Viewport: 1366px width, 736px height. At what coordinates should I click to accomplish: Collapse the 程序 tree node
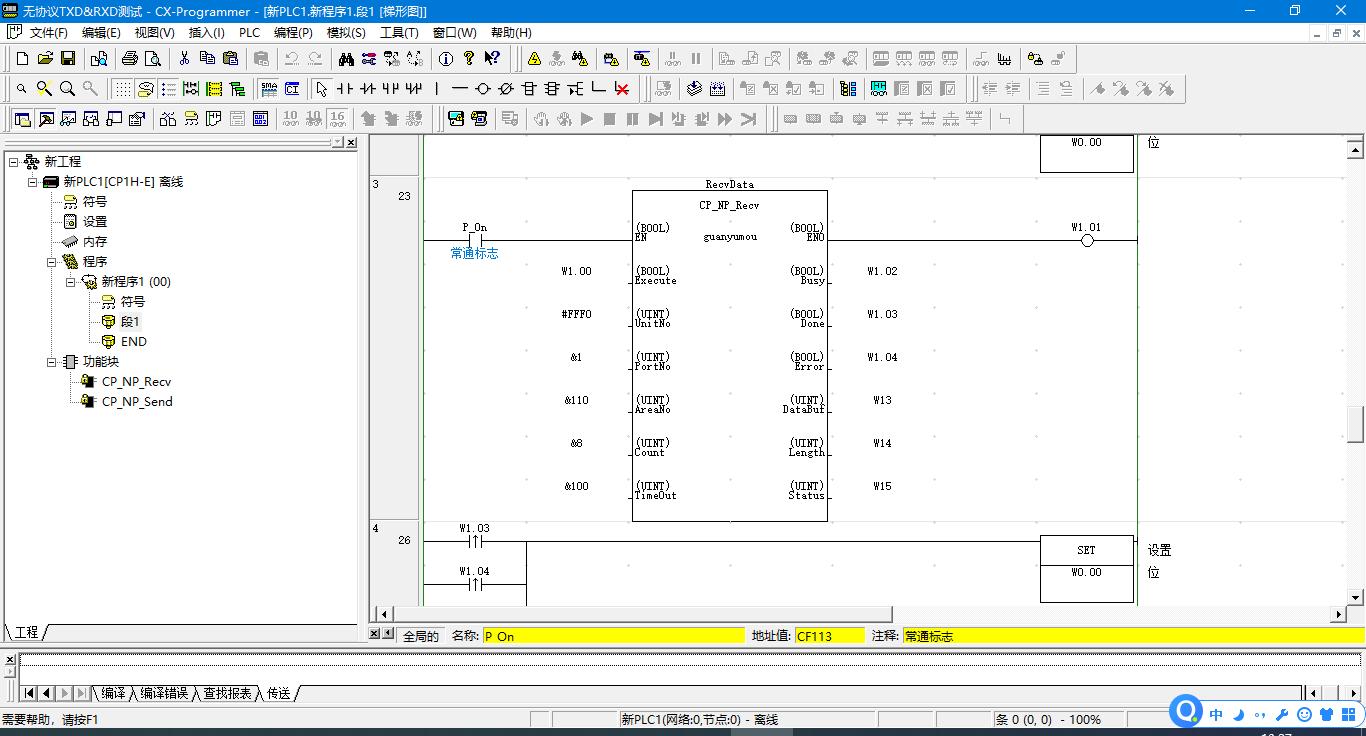click(52, 262)
